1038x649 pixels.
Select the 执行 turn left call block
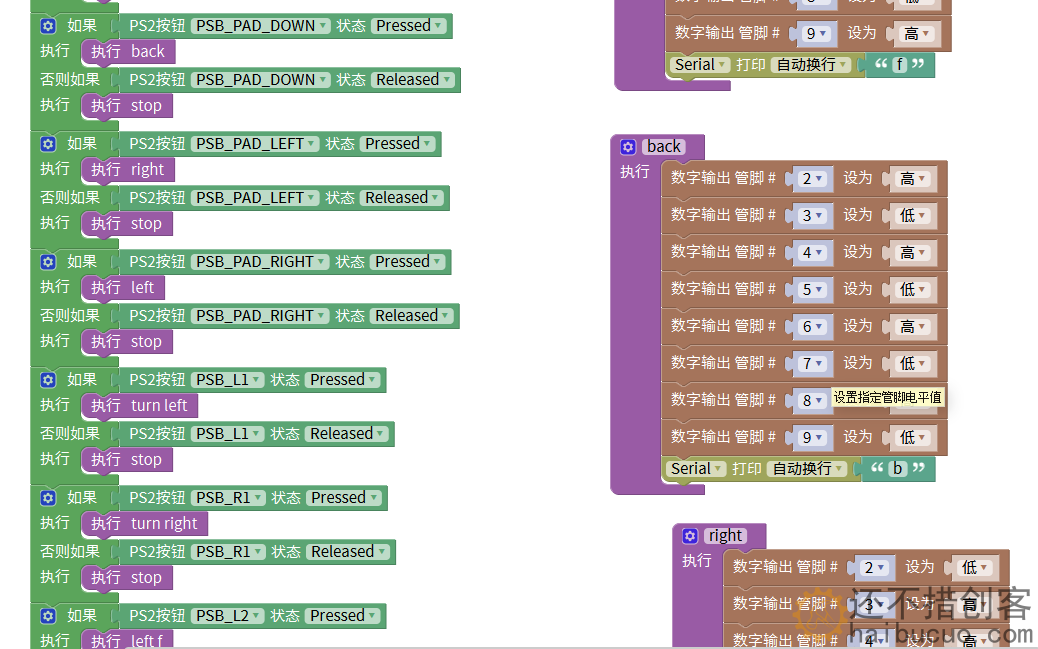coord(140,405)
